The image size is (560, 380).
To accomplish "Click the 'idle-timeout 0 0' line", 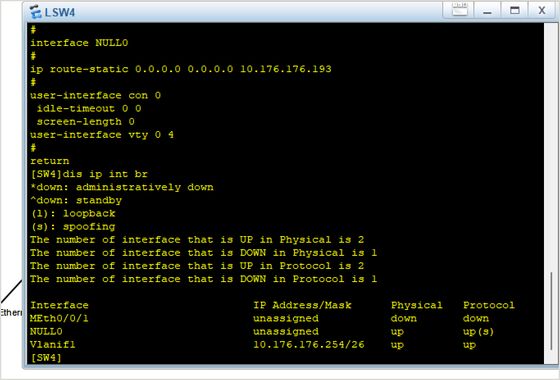I will coord(89,109).
